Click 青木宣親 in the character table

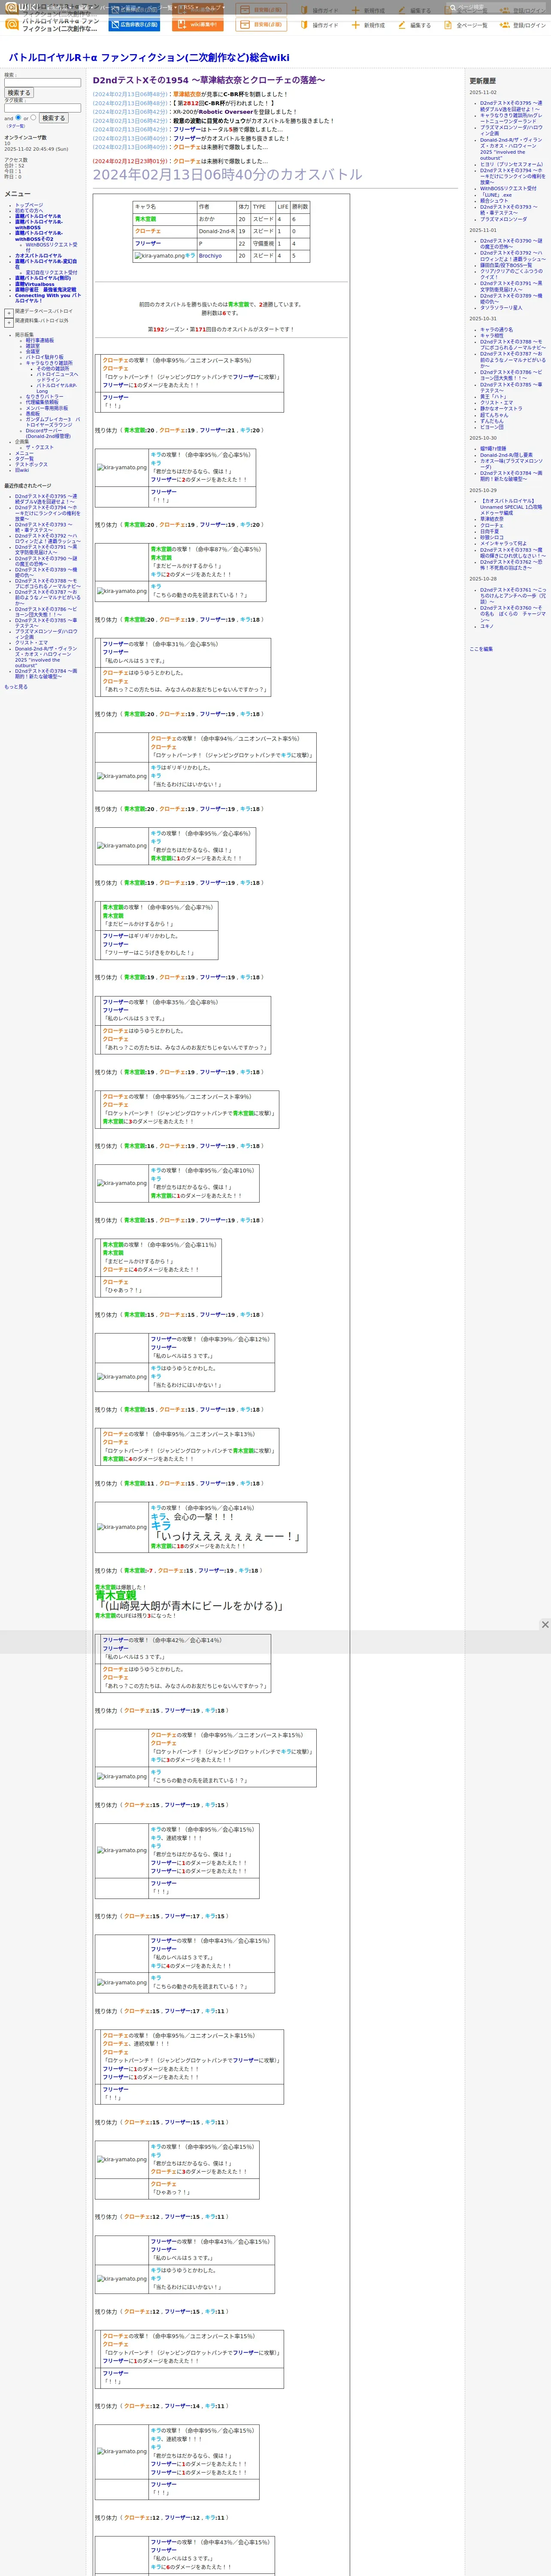[146, 219]
